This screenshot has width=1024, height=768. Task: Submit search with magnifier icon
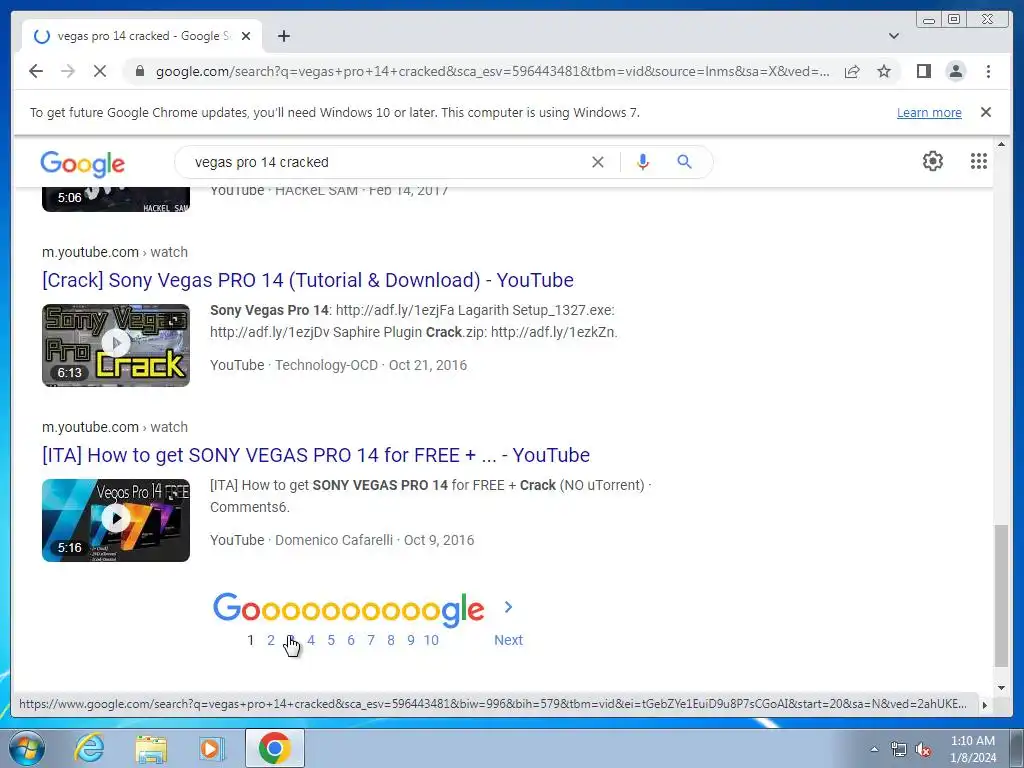[x=684, y=162]
